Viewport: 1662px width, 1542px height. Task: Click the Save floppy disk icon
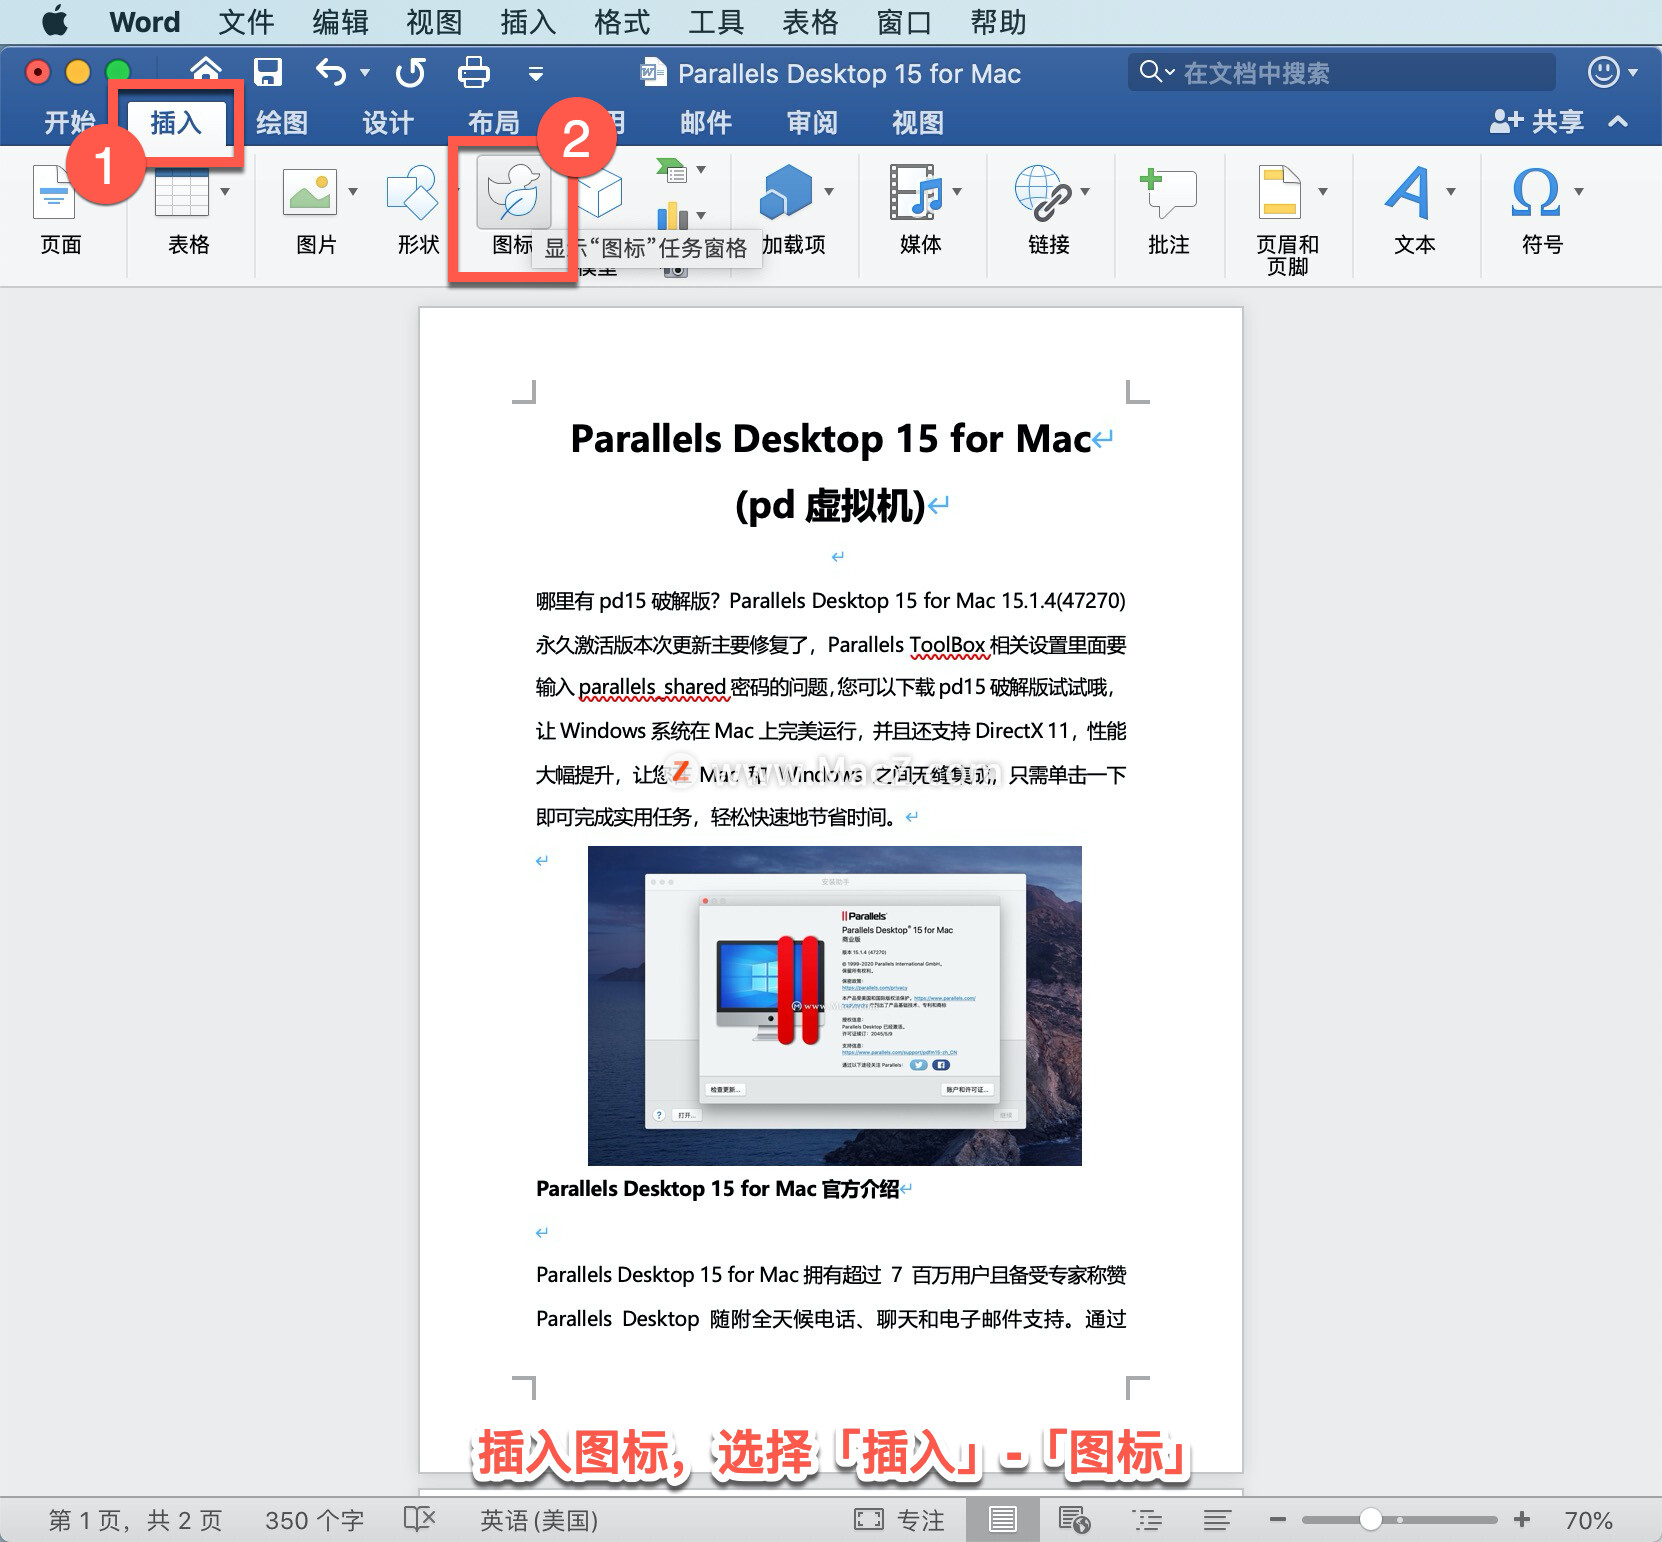[x=268, y=72]
